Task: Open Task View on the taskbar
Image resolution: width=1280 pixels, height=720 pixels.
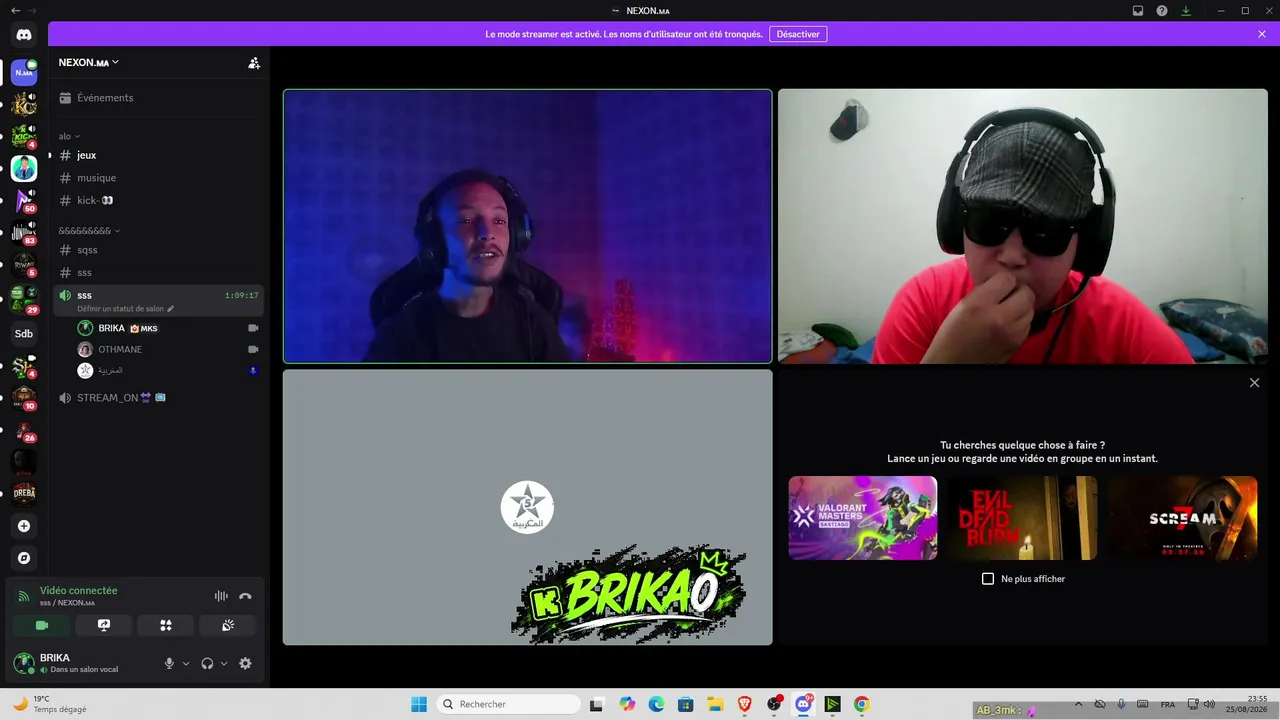Action: coord(597,704)
